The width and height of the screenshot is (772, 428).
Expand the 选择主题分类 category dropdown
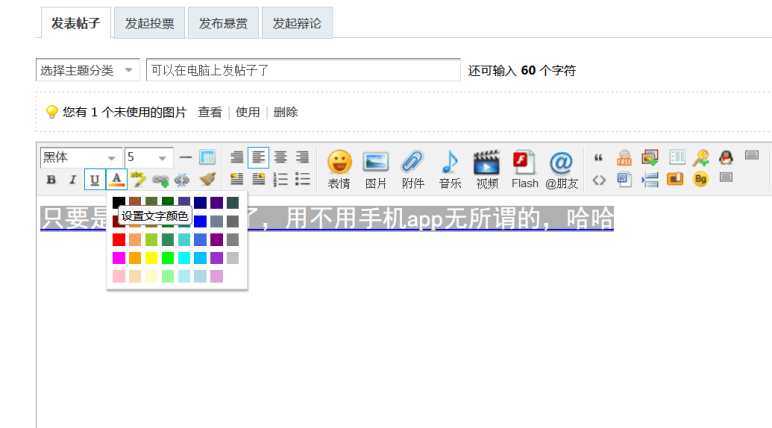coord(87,71)
